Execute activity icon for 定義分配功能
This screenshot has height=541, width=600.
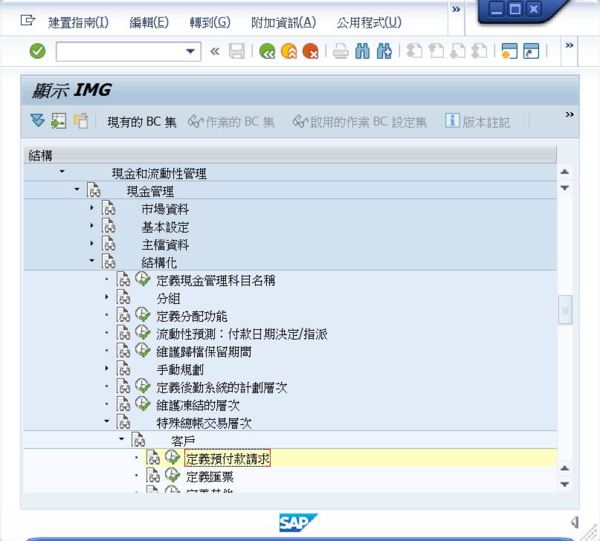coord(142,316)
